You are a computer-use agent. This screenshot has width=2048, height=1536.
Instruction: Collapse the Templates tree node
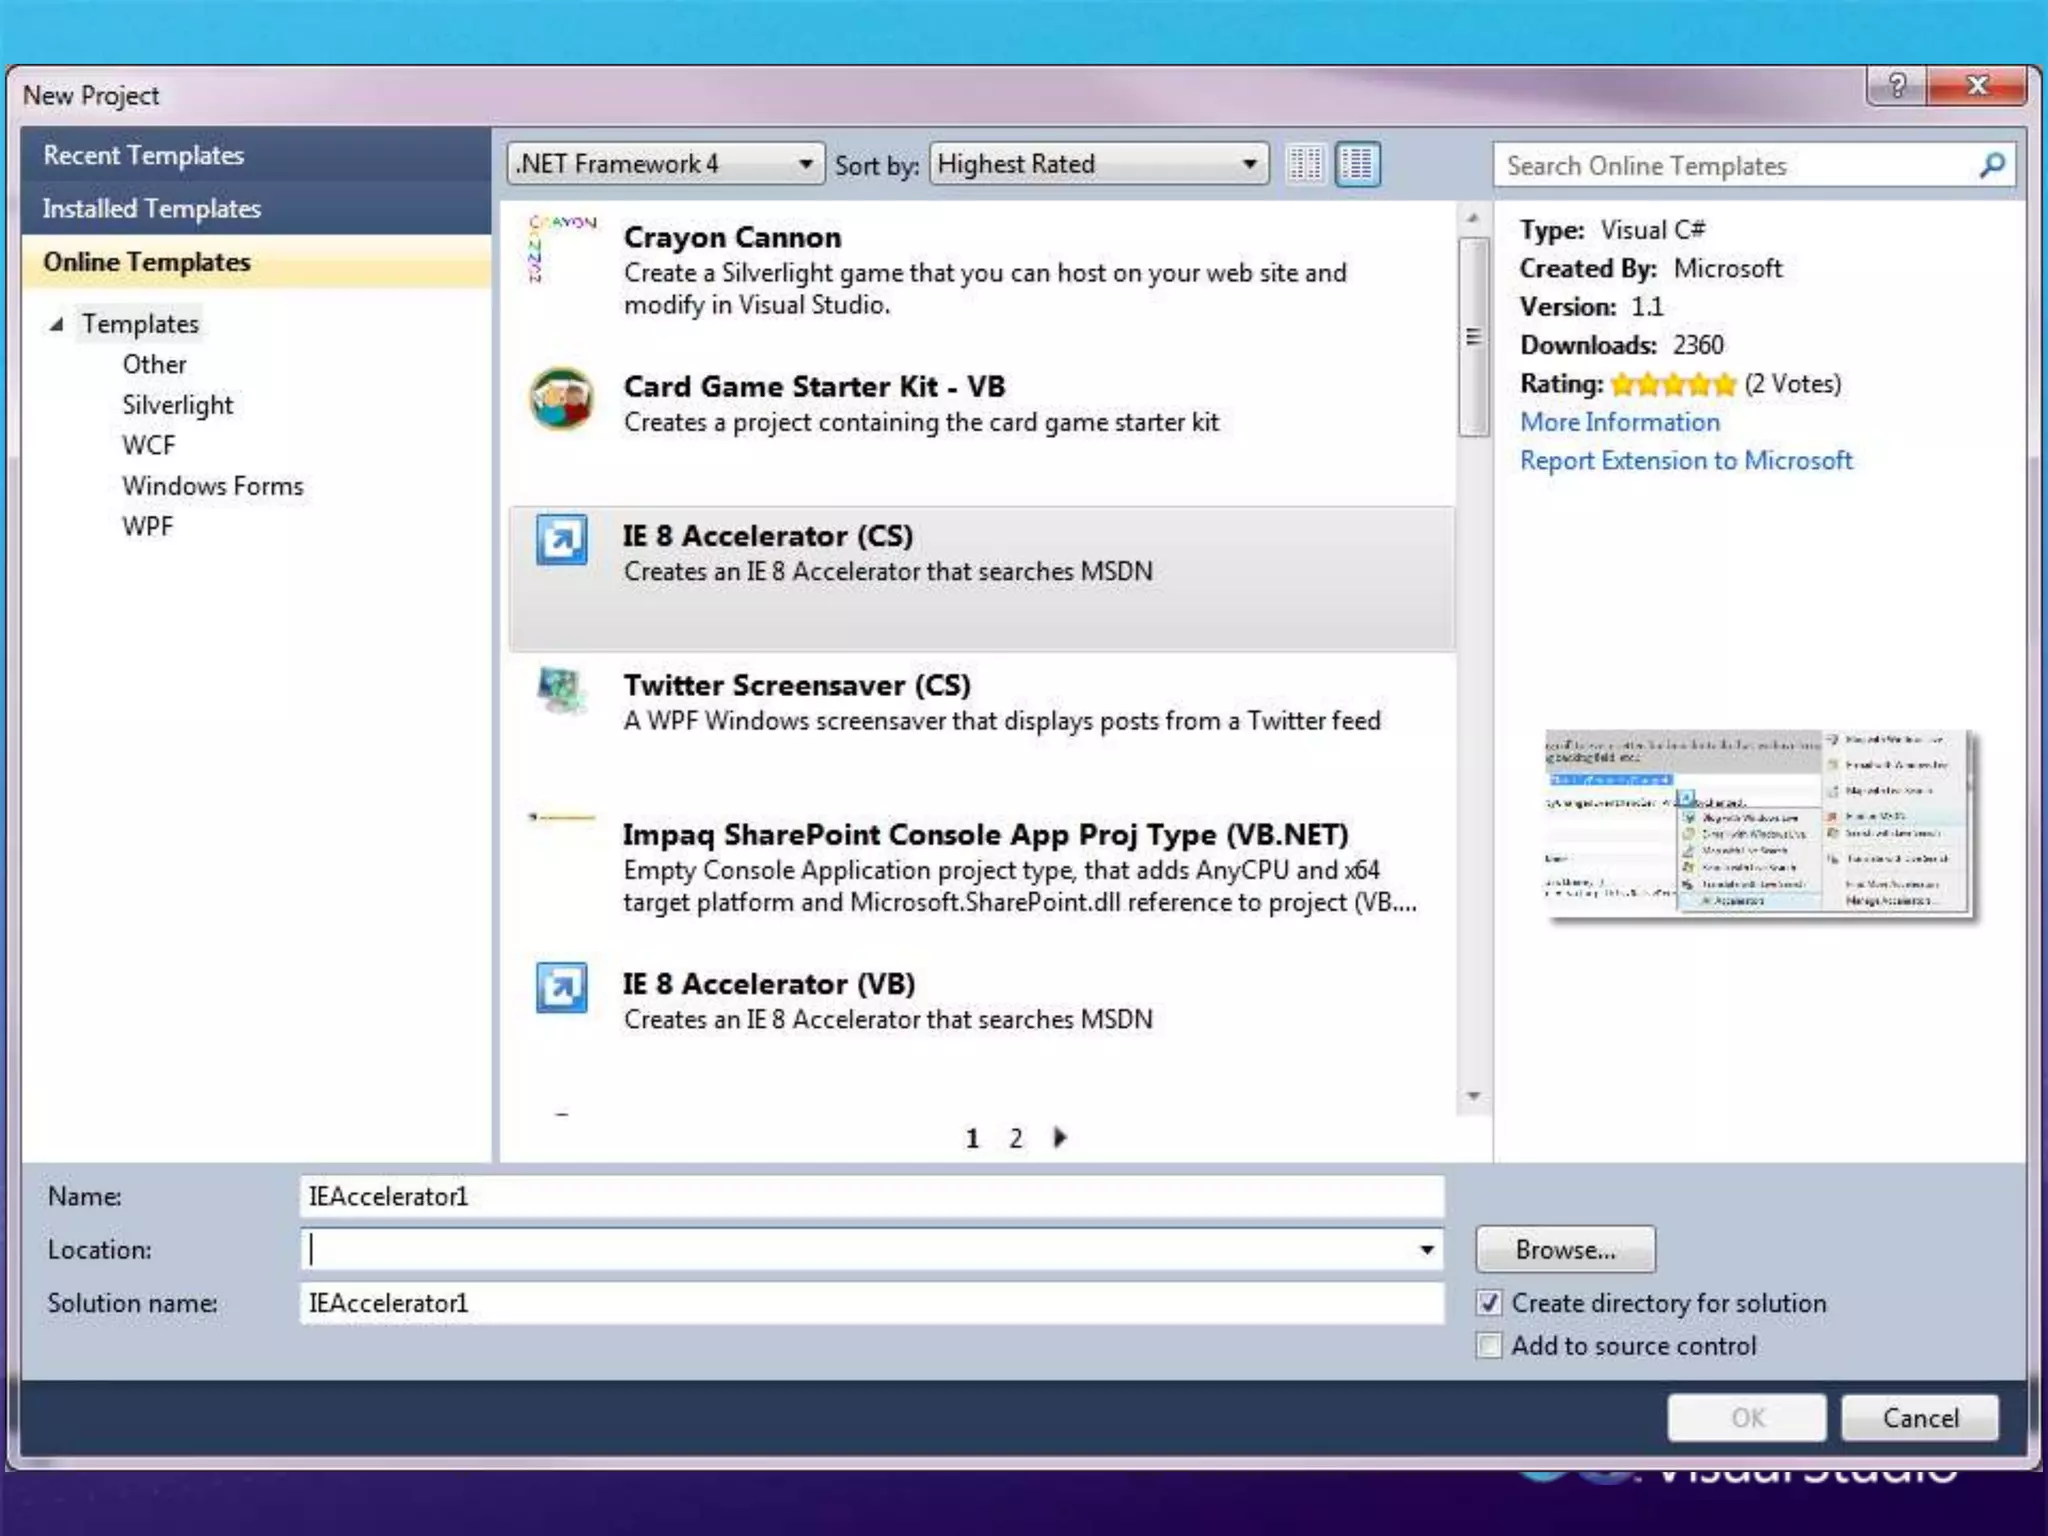[x=57, y=324]
